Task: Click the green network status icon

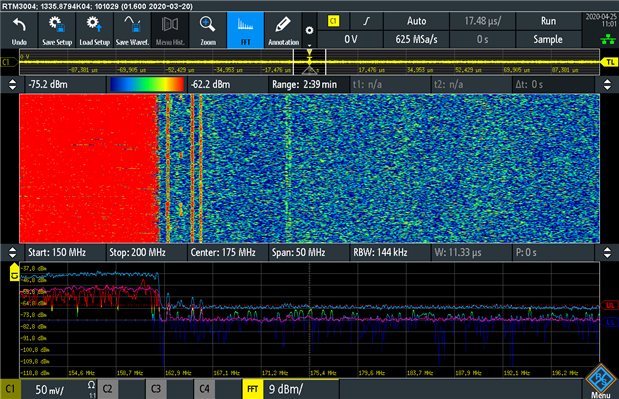Action: coord(608,39)
